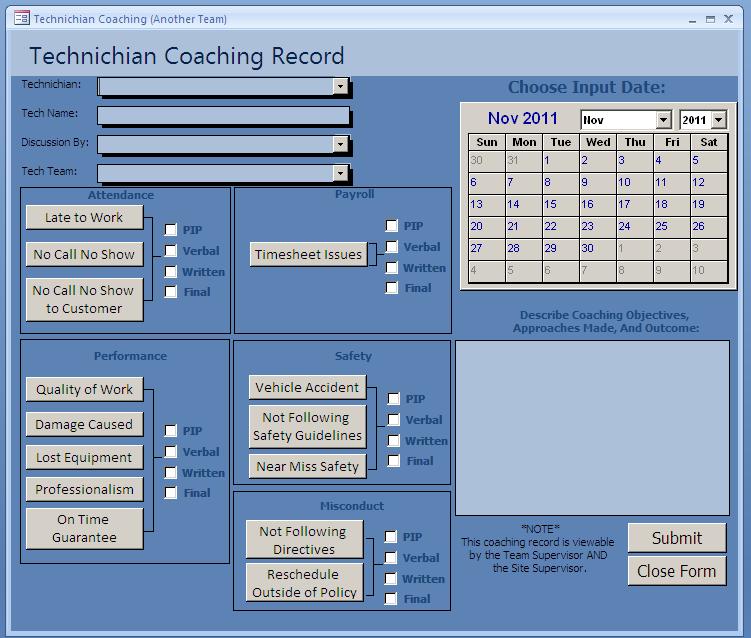751x638 pixels.
Task: Tick the Payroll Verbal checkbox
Action: click(391, 247)
